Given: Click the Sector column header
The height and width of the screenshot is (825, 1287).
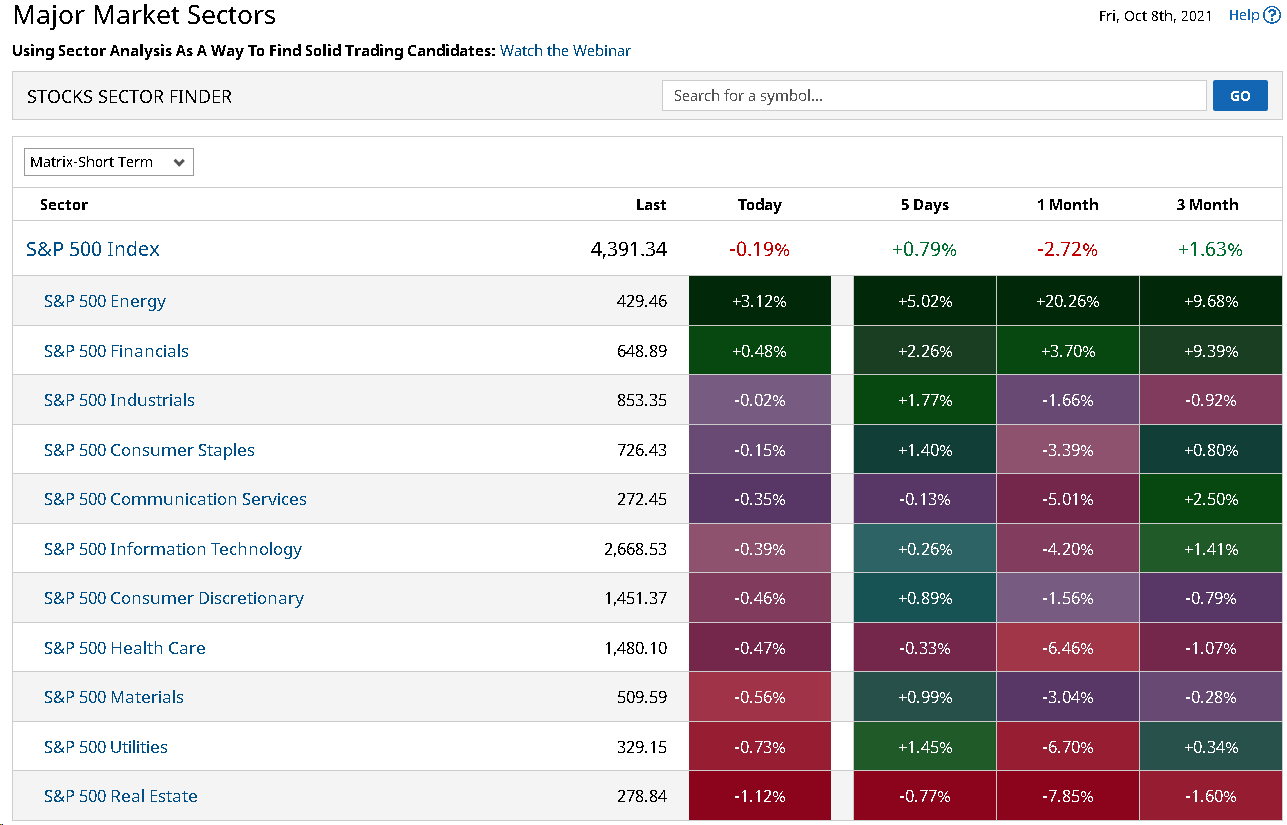Looking at the screenshot, I should [x=64, y=205].
